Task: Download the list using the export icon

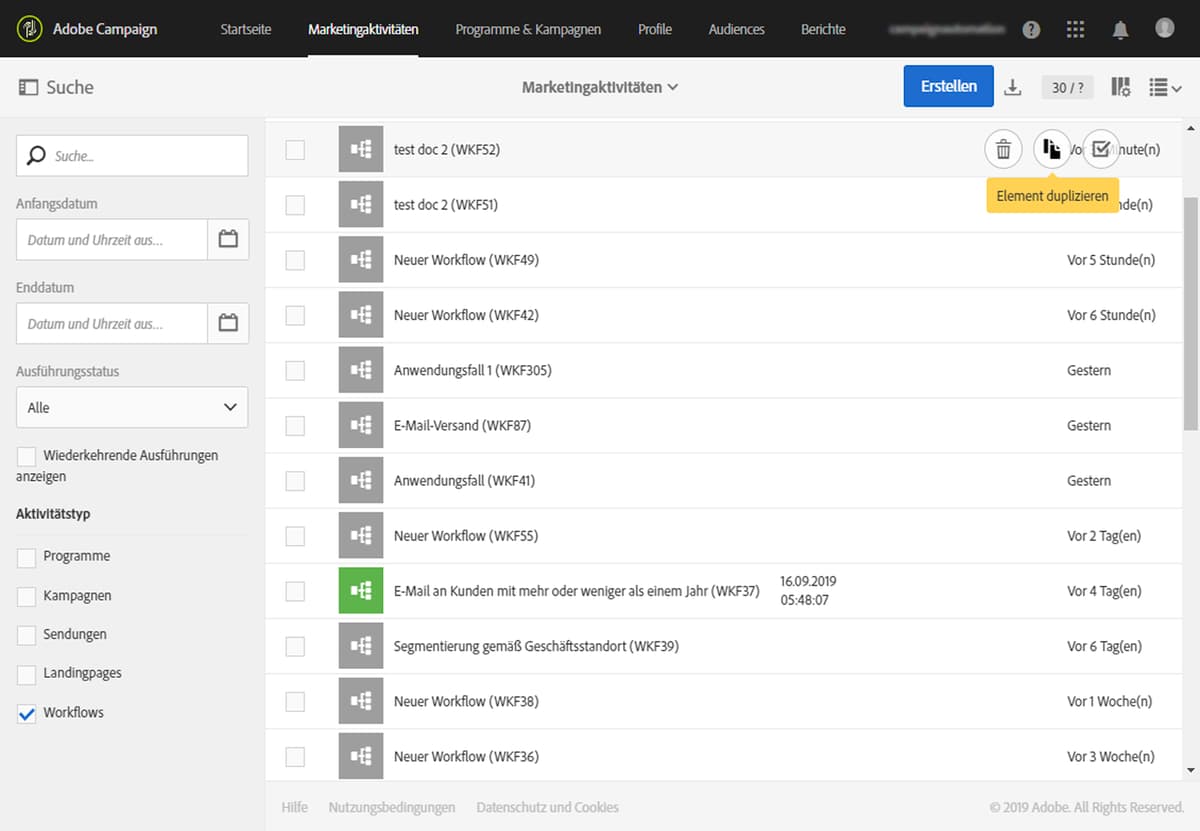Action: [x=1012, y=87]
